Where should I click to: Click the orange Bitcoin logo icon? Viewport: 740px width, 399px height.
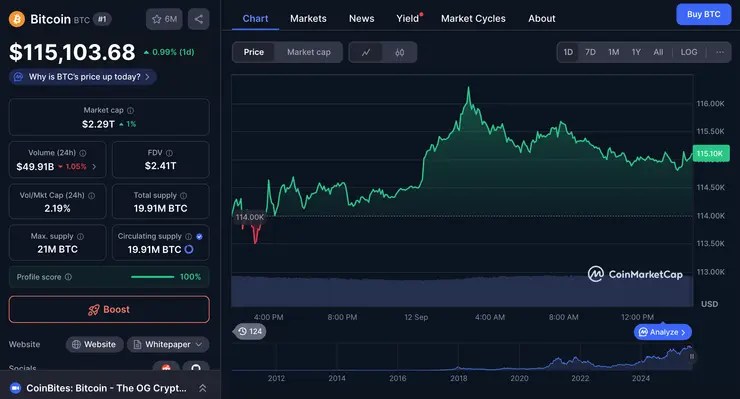tap(17, 19)
